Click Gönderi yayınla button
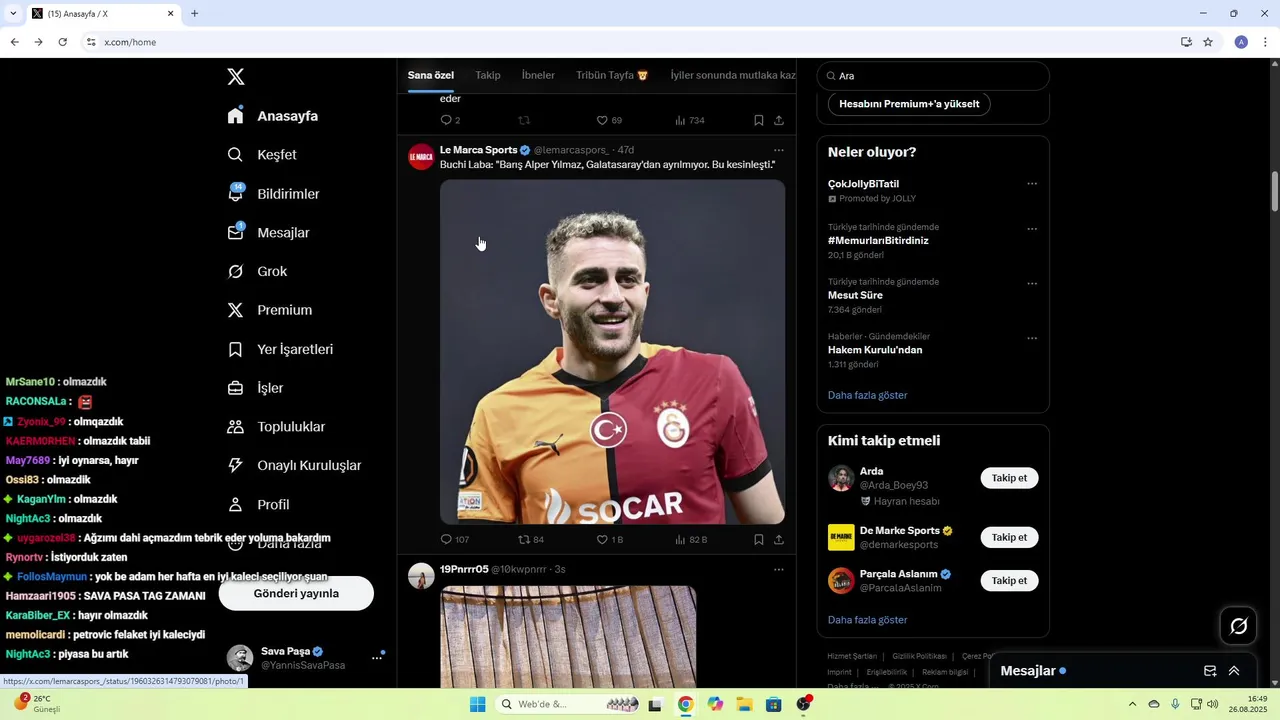The width and height of the screenshot is (1280, 720). 296,593
